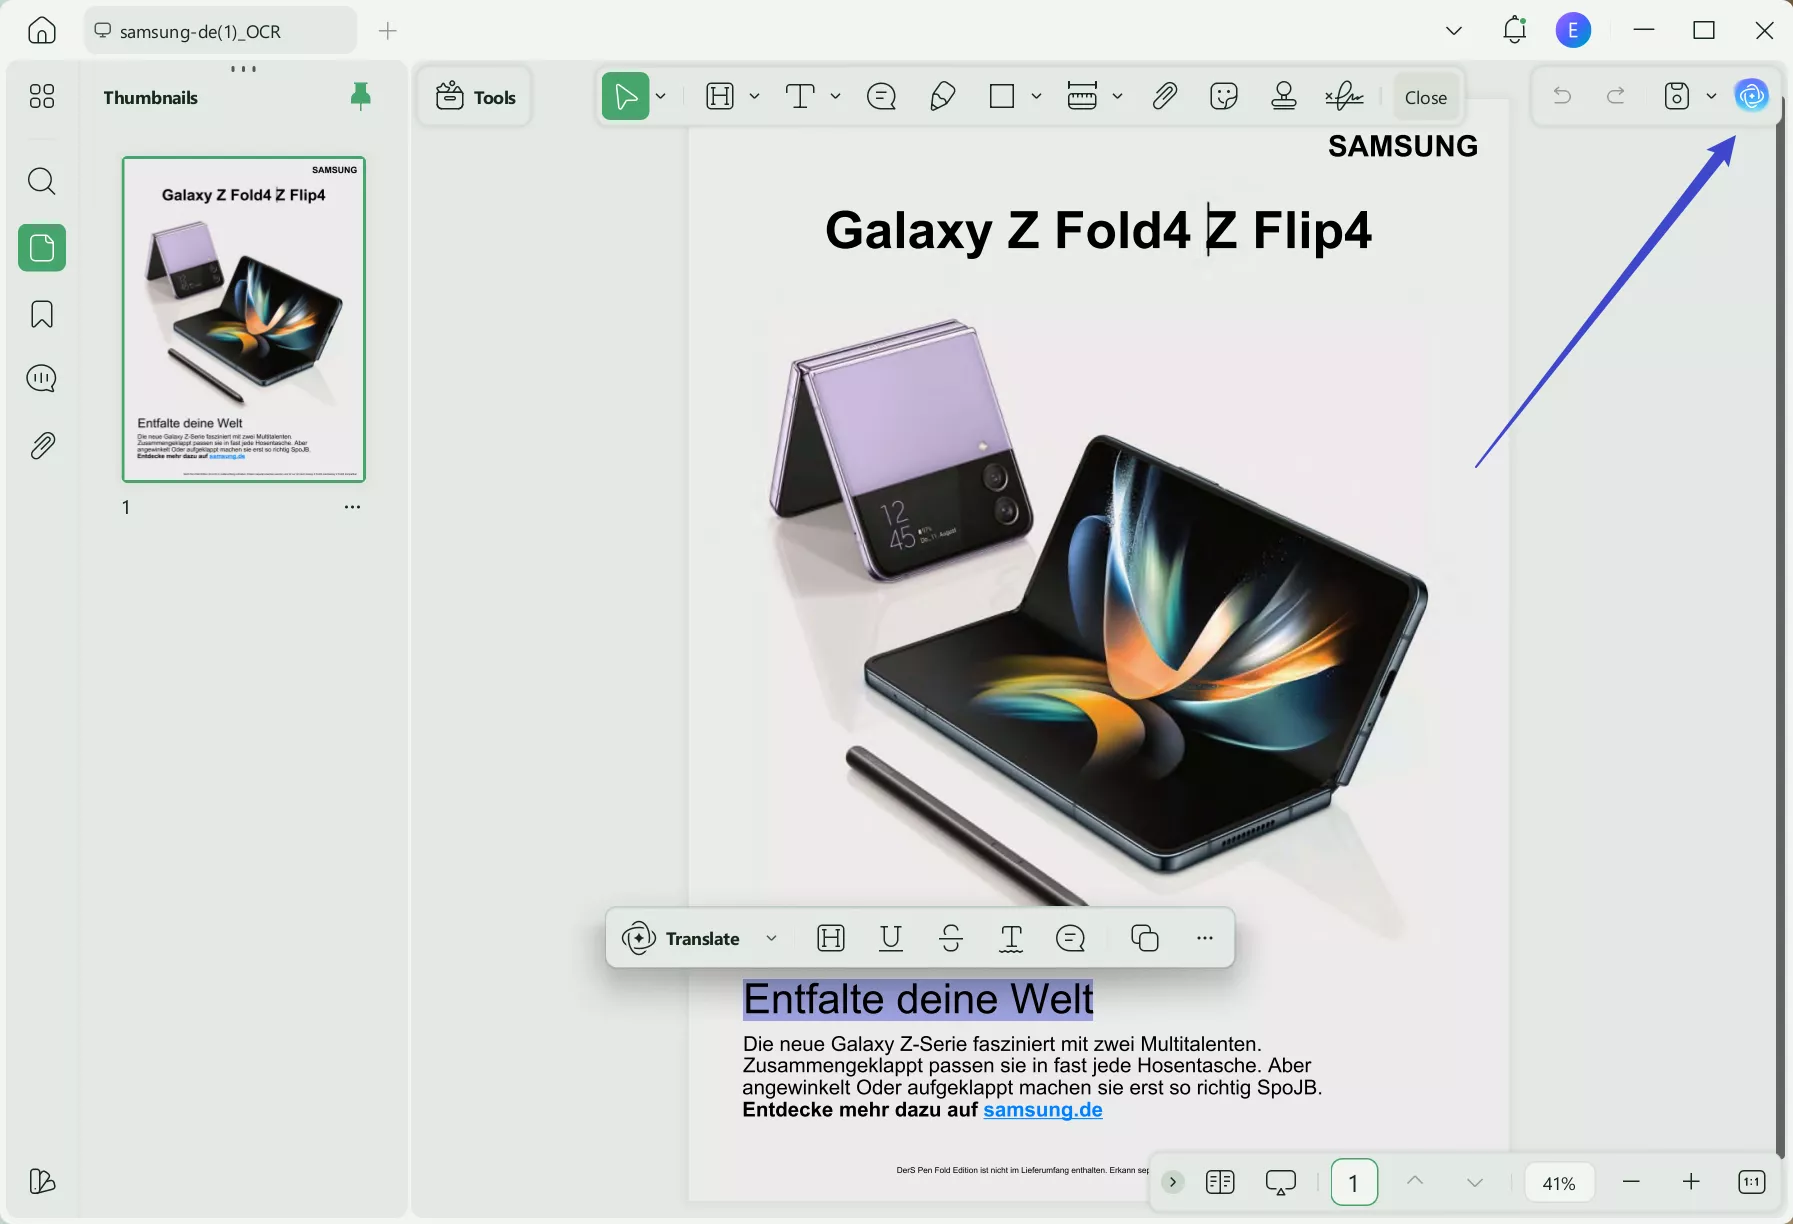Screen dimensions: 1793x1224
Task: Highlight the selected text from floating toolbar
Action: [x=831, y=938]
